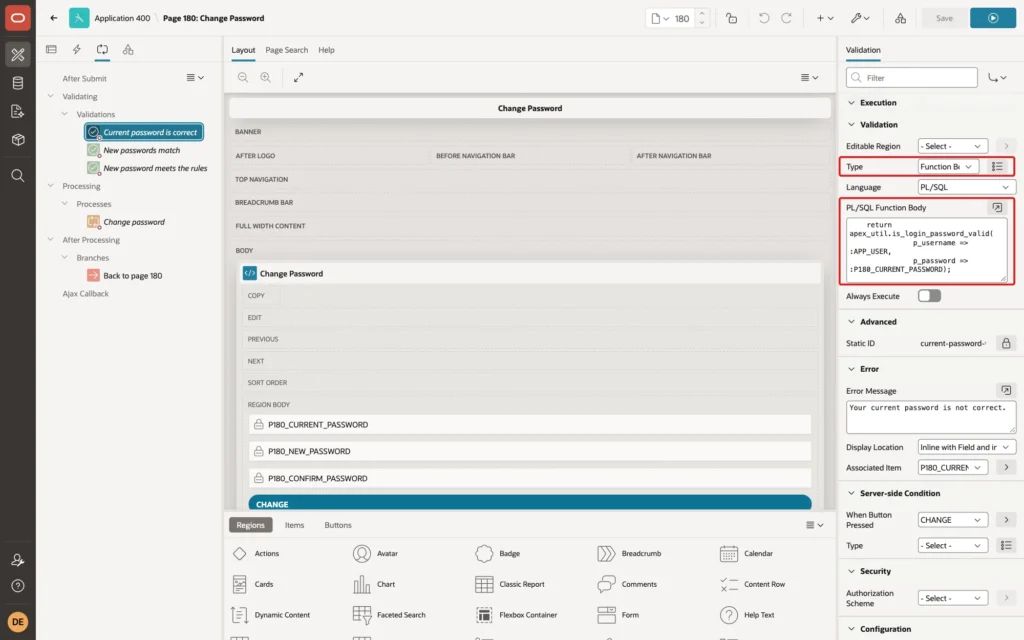Select P180_NEW_PASSWORD item in layout
1024x640 pixels.
(x=530, y=451)
